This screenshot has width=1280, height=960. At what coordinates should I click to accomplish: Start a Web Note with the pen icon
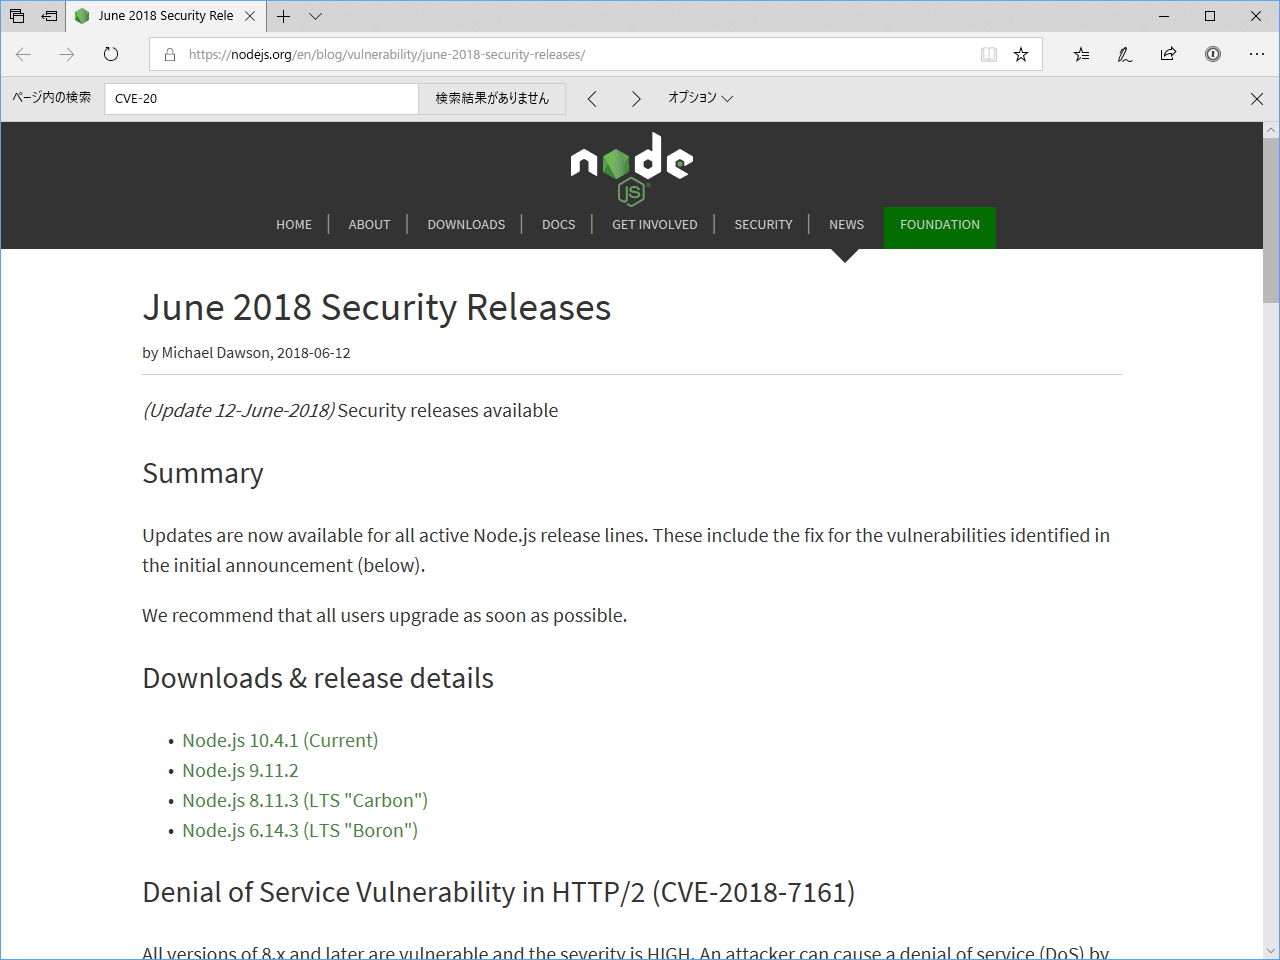coord(1124,55)
